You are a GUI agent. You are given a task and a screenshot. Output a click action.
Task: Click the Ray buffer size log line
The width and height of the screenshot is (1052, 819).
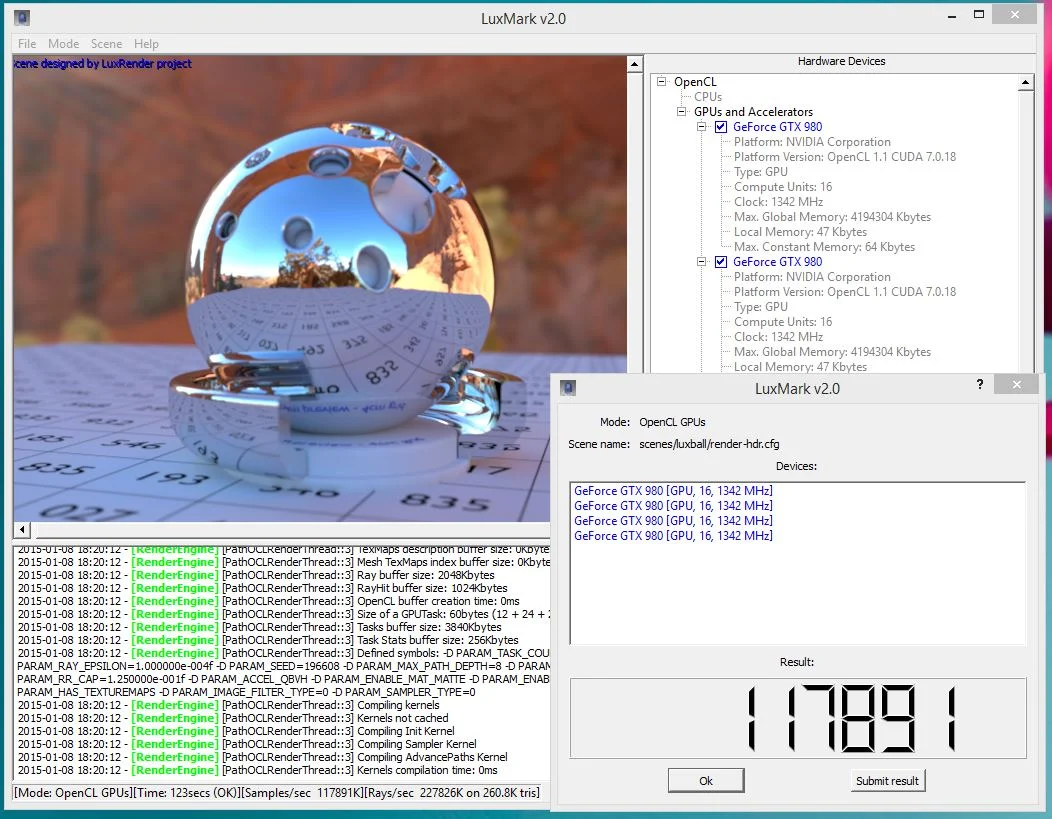[256, 576]
